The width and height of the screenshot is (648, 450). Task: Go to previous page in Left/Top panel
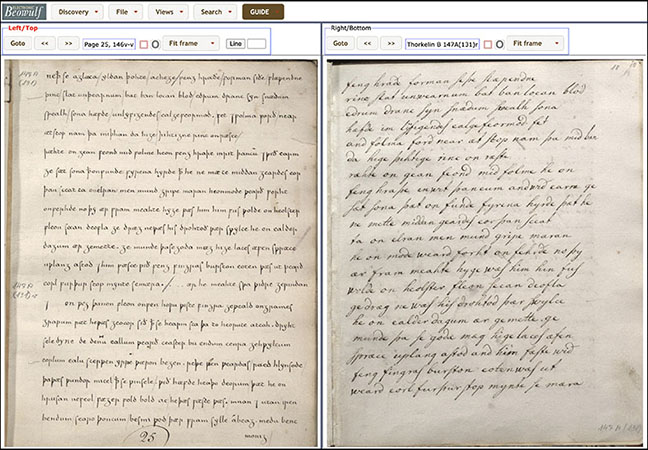click(45, 43)
